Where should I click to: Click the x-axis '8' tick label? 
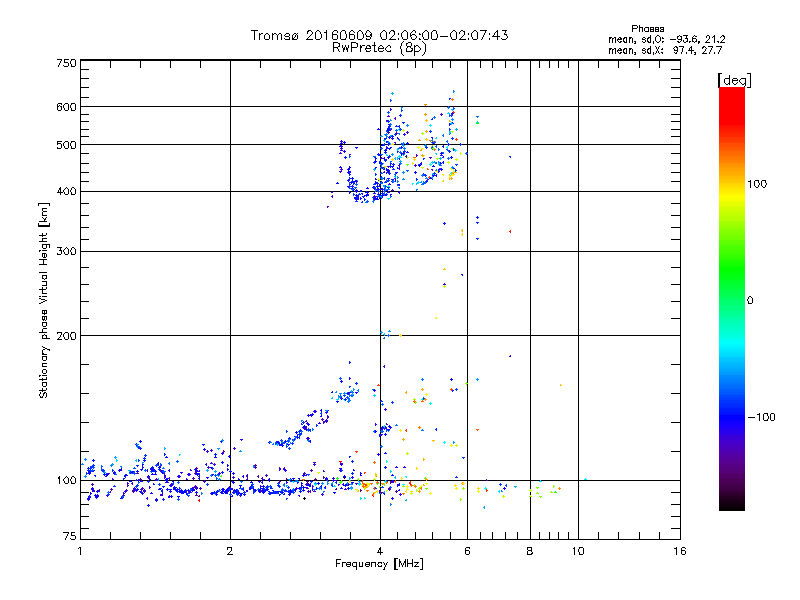point(530,551)
